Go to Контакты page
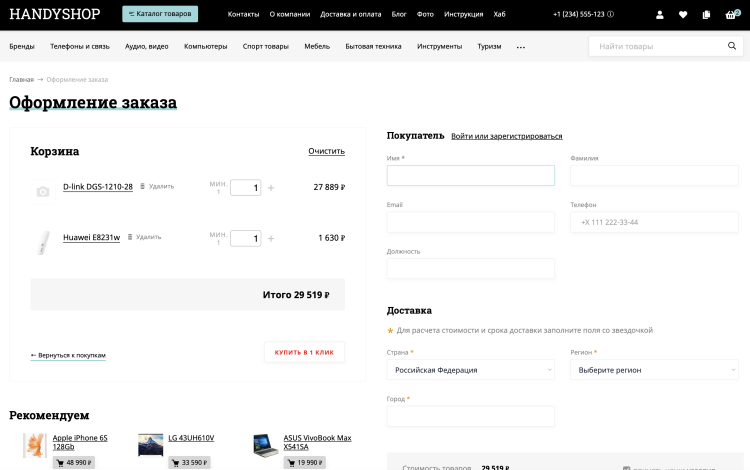Screen dimensions: 750x470 coord(243,14)
